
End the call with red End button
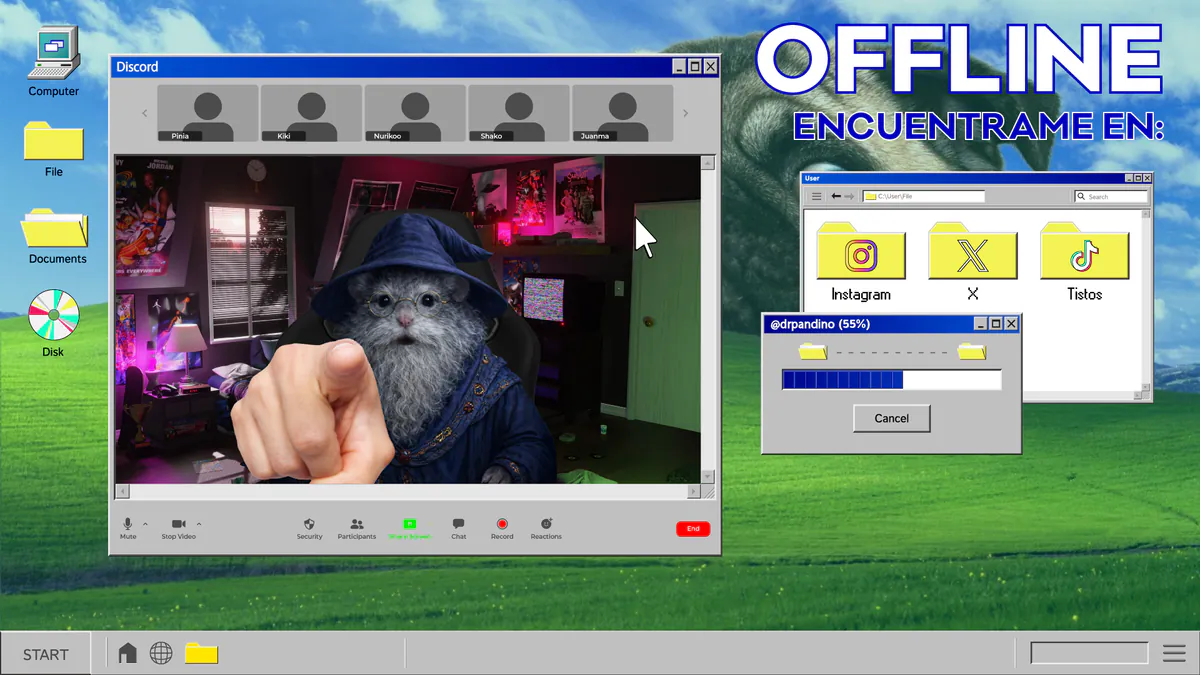(693, 528)
